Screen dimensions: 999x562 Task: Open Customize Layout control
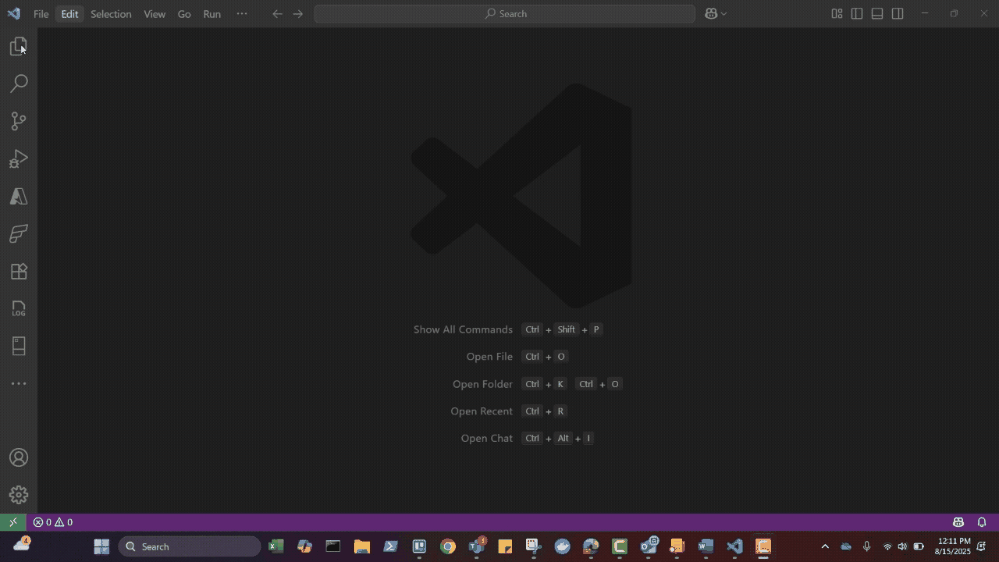tap(837, 13)
